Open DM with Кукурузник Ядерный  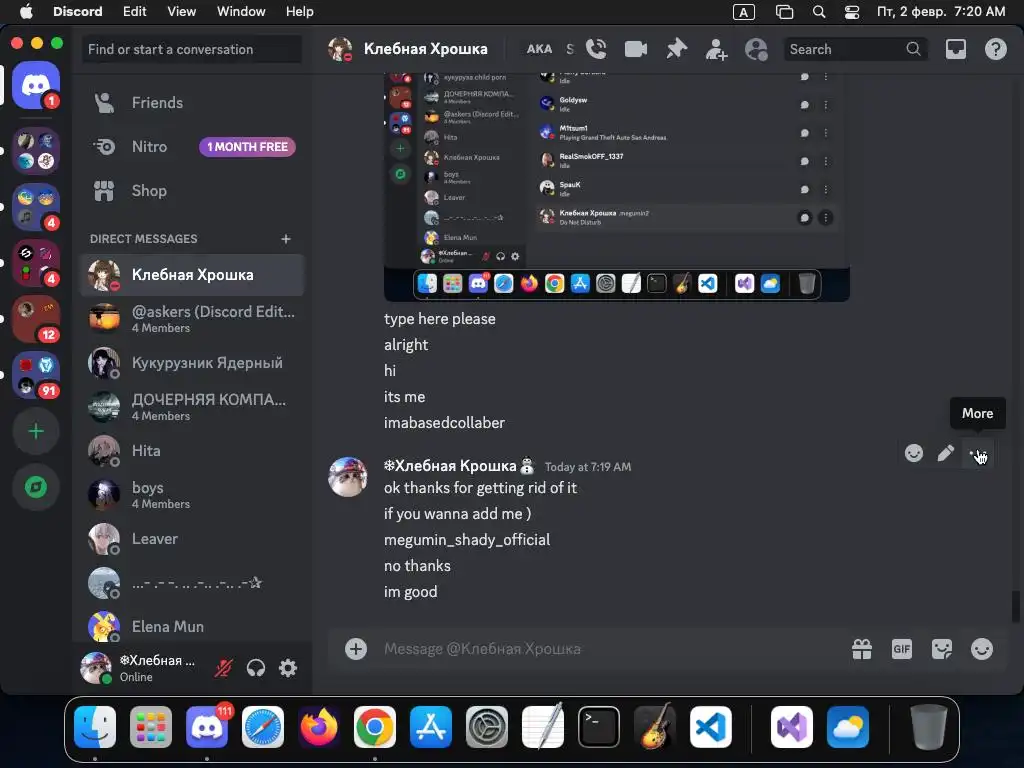coord(192,362)
